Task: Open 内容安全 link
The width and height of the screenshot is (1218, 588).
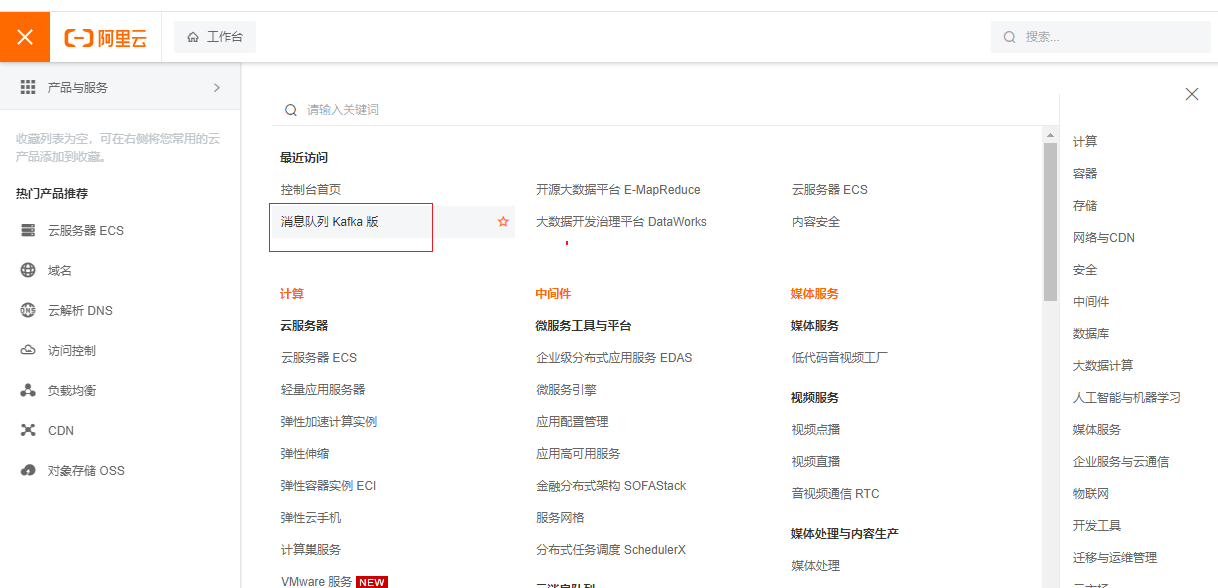Action: click(816, 222)
